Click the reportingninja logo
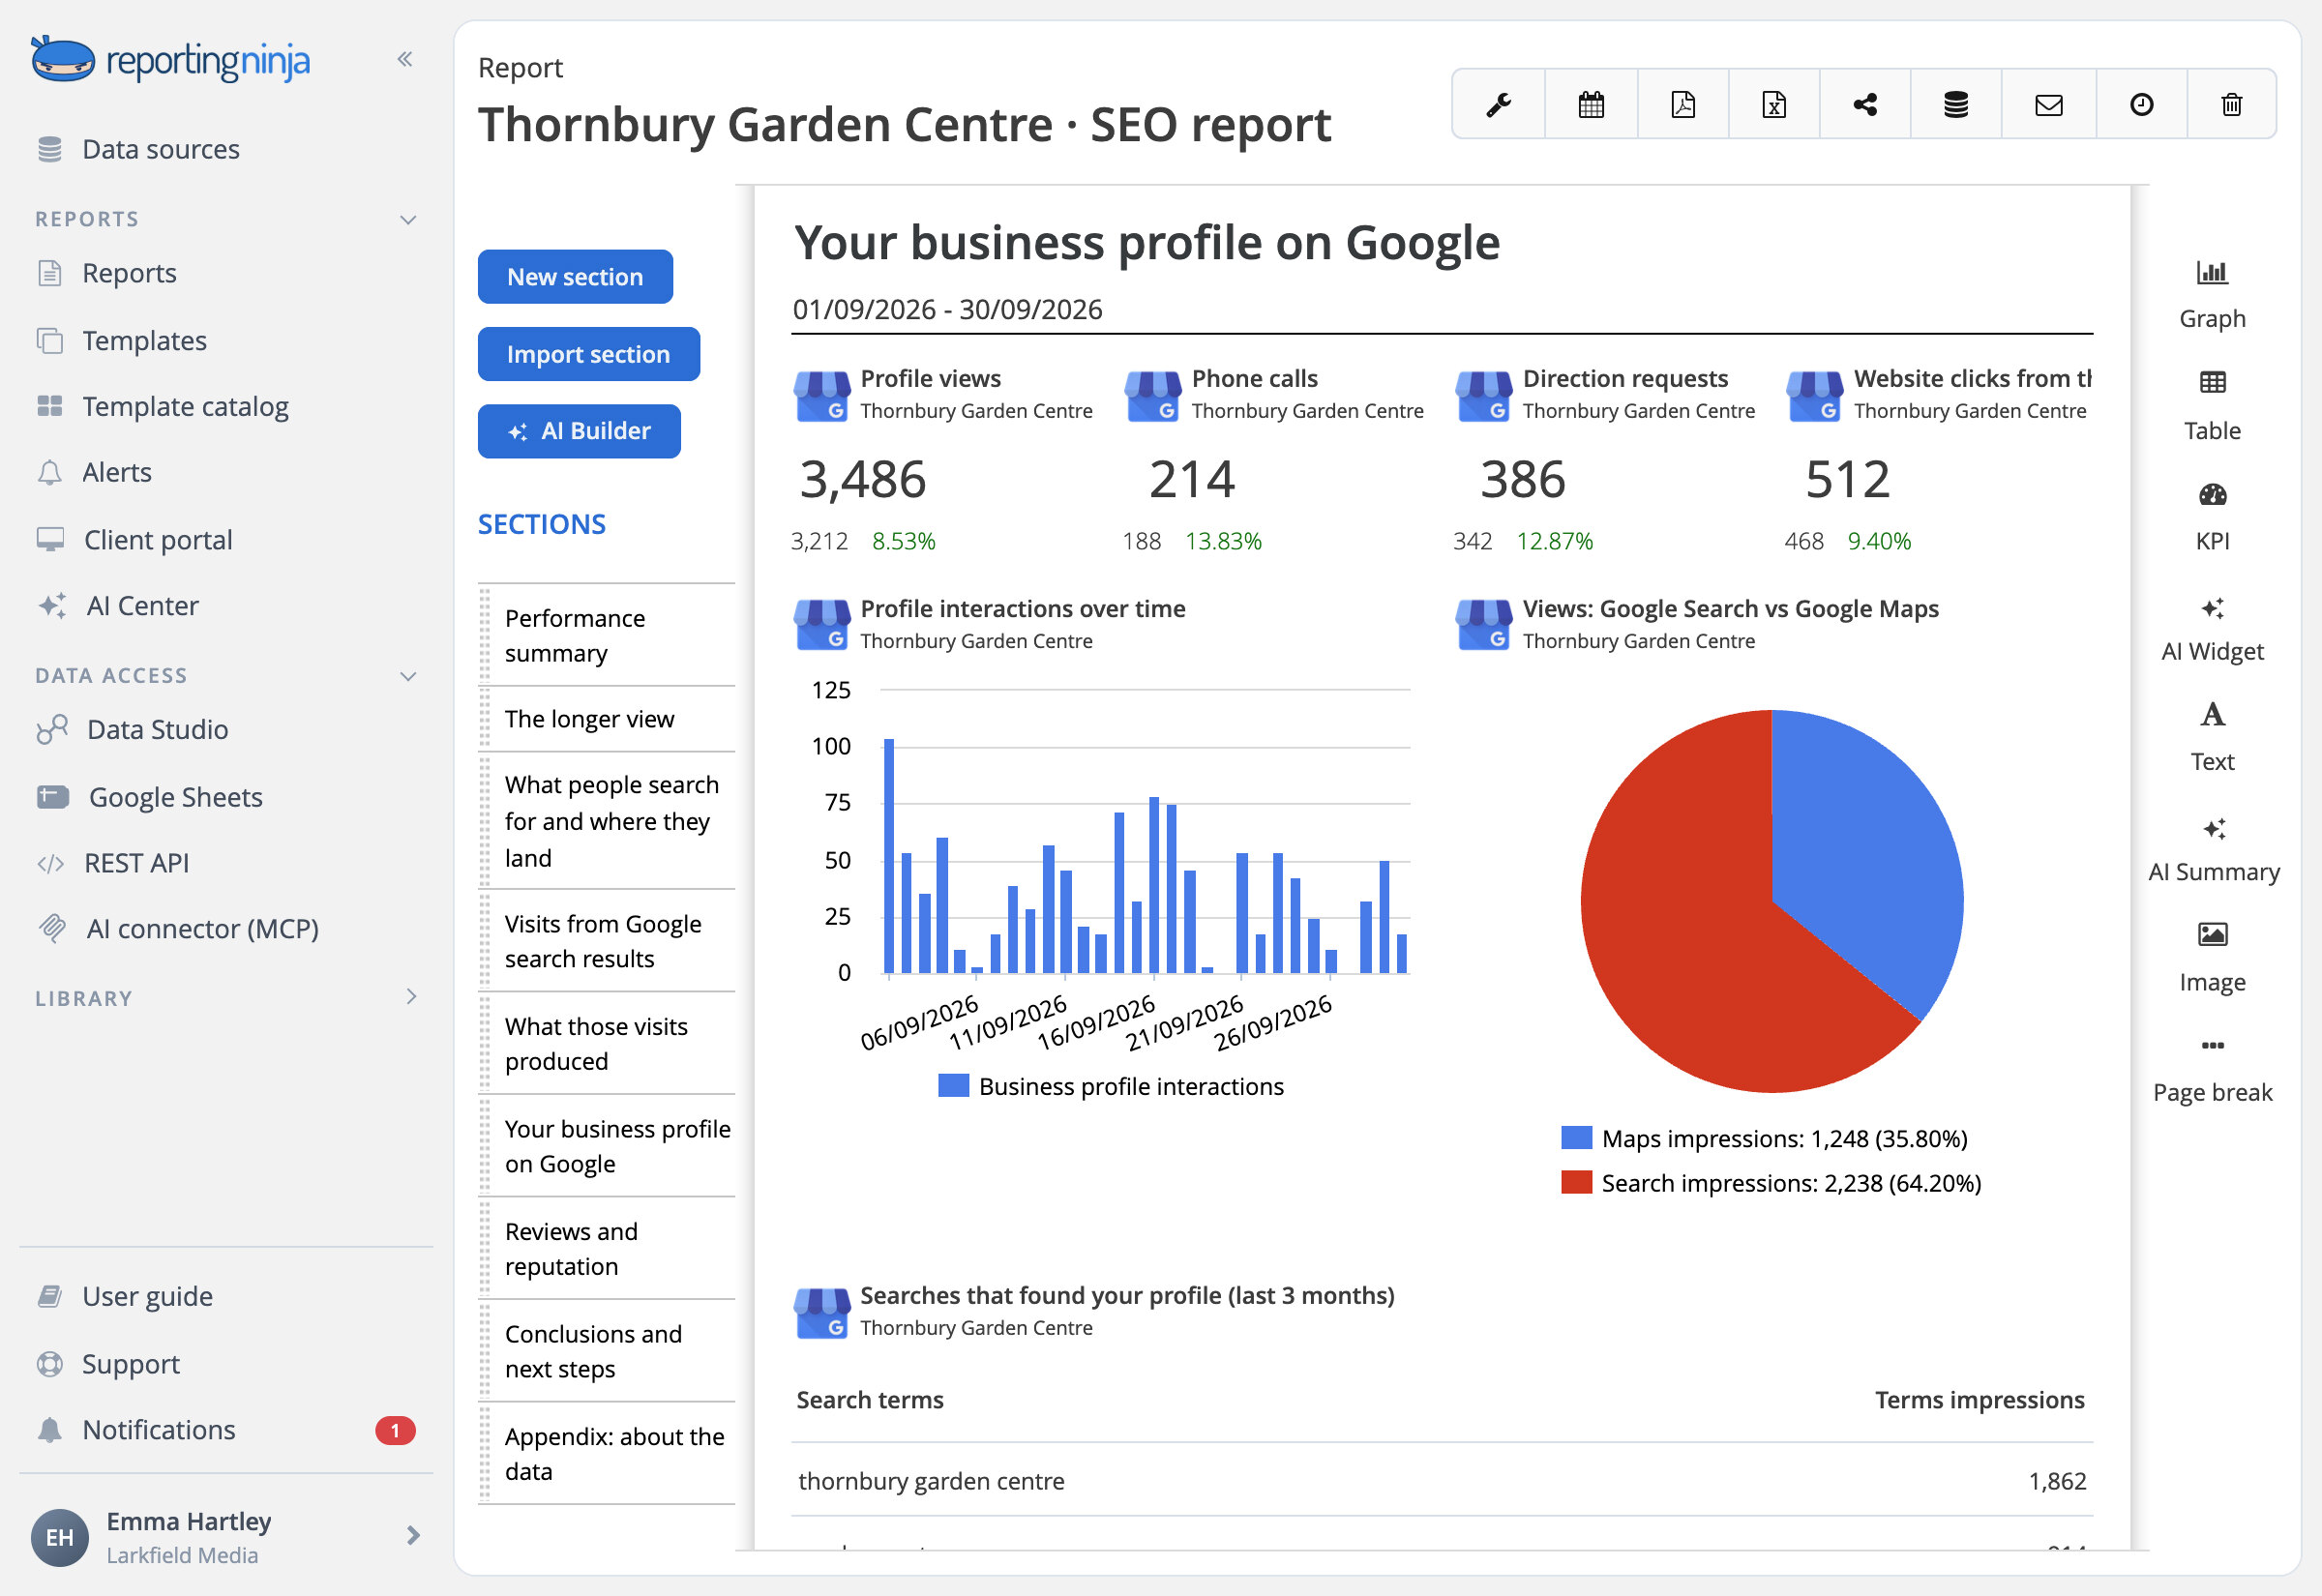Image resolution: width=2322 pixels, height=1596 pixels. click(170, 59)
